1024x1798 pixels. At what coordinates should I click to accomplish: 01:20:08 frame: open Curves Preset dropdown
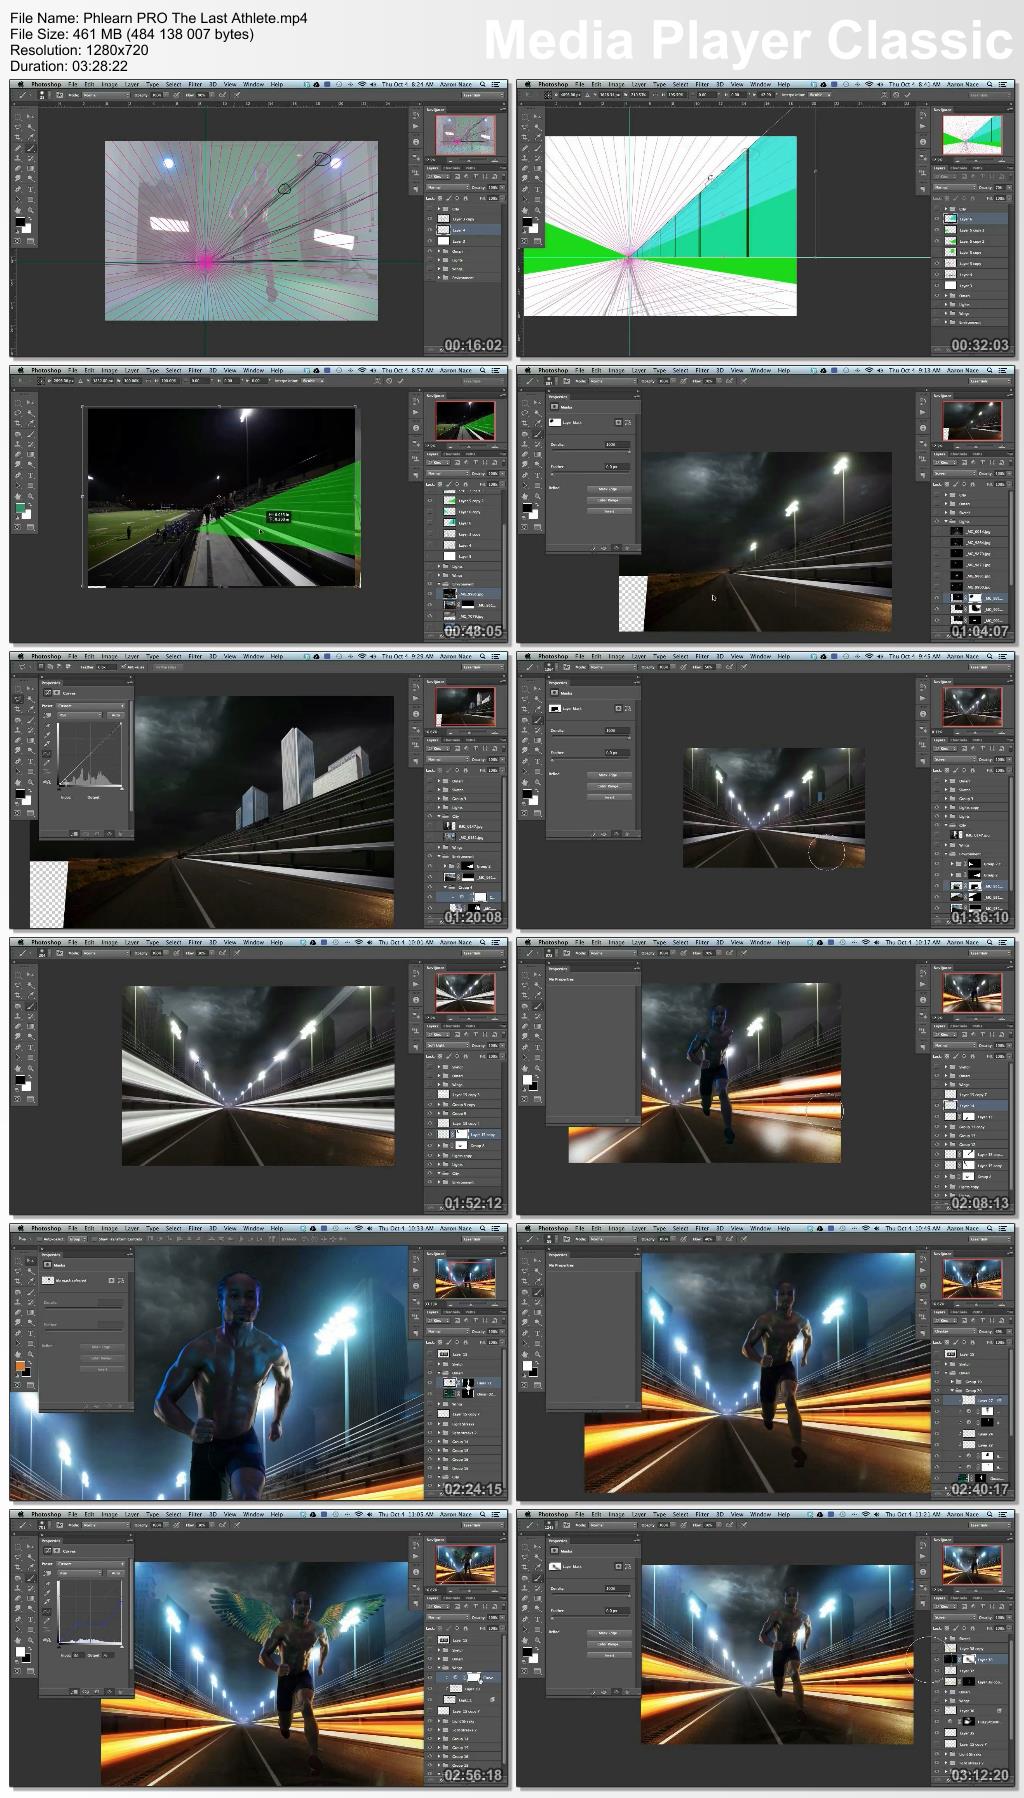(x=91, y=706)
